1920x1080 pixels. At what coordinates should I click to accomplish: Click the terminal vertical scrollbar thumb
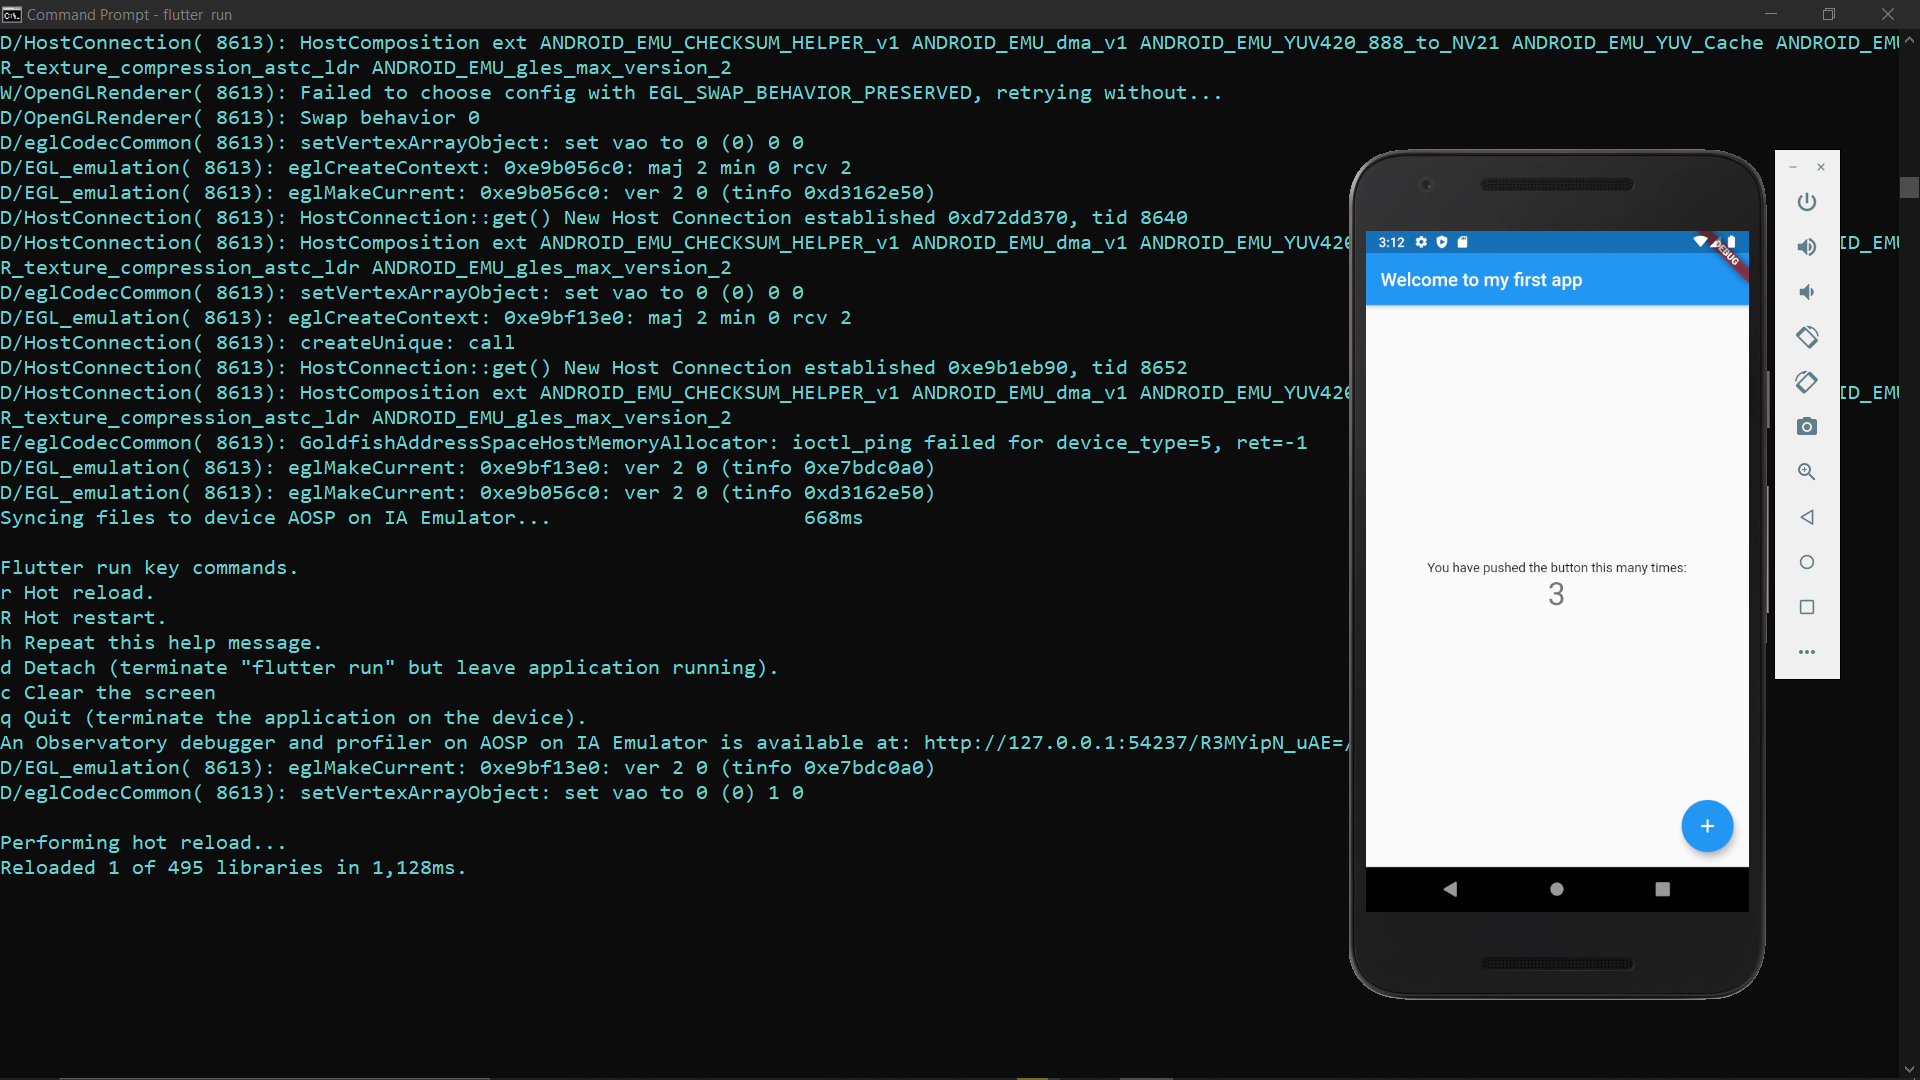[x=1909, y=188]
